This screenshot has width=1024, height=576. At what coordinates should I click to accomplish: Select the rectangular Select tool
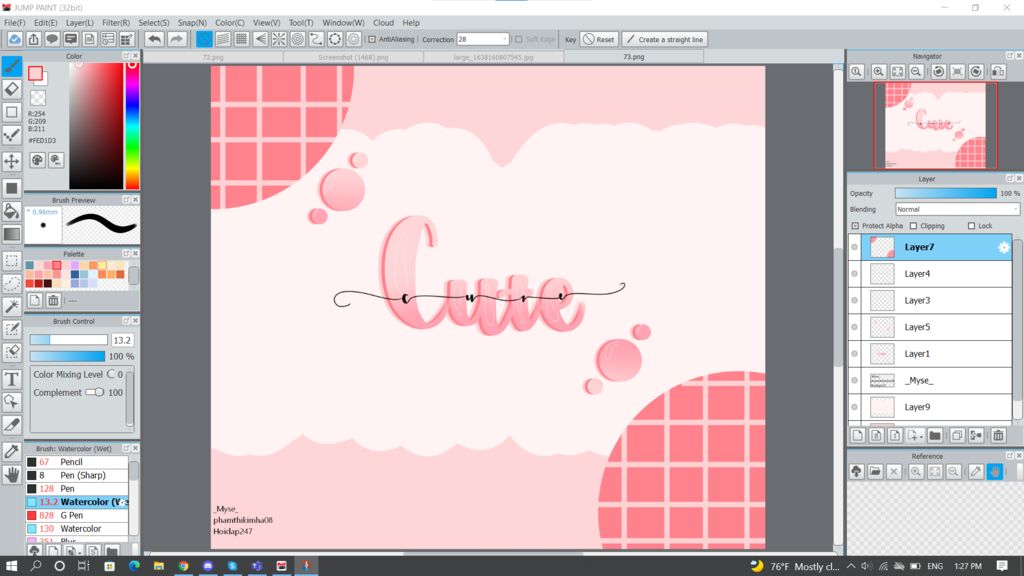pyautogui.click(x=12, y=261)
